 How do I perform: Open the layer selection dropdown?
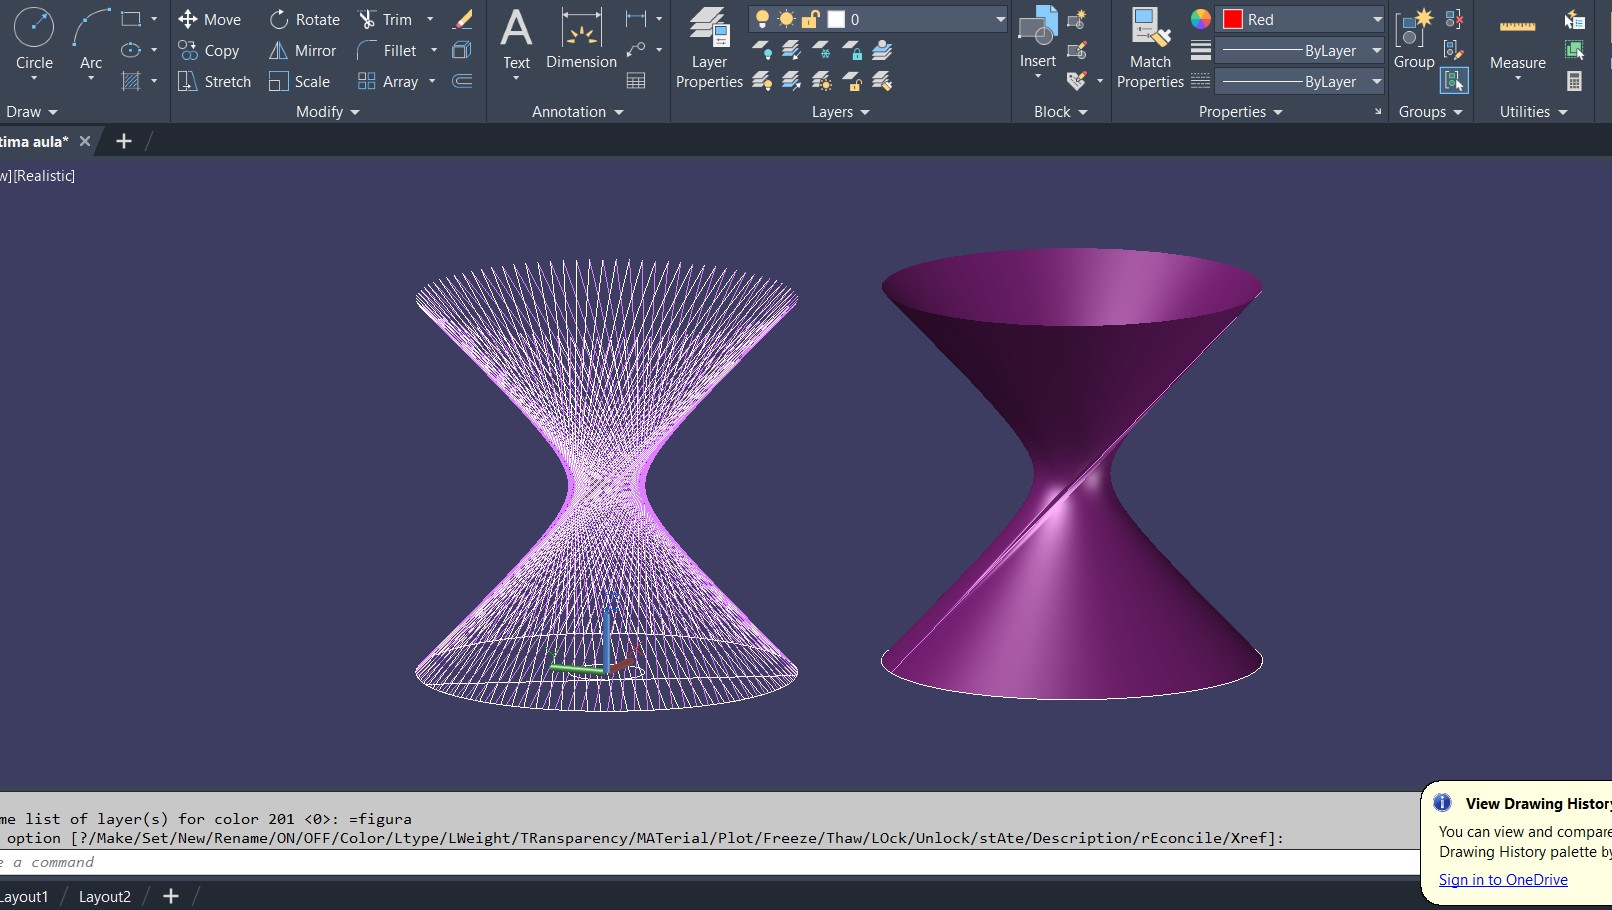tap(999, 19)
